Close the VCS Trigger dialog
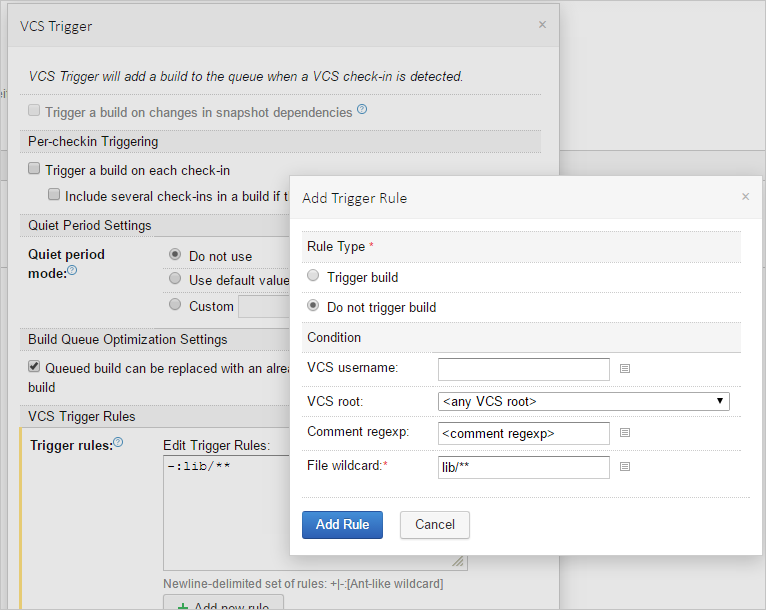Screen dimensions: 766x610 [x=542, y=25]
